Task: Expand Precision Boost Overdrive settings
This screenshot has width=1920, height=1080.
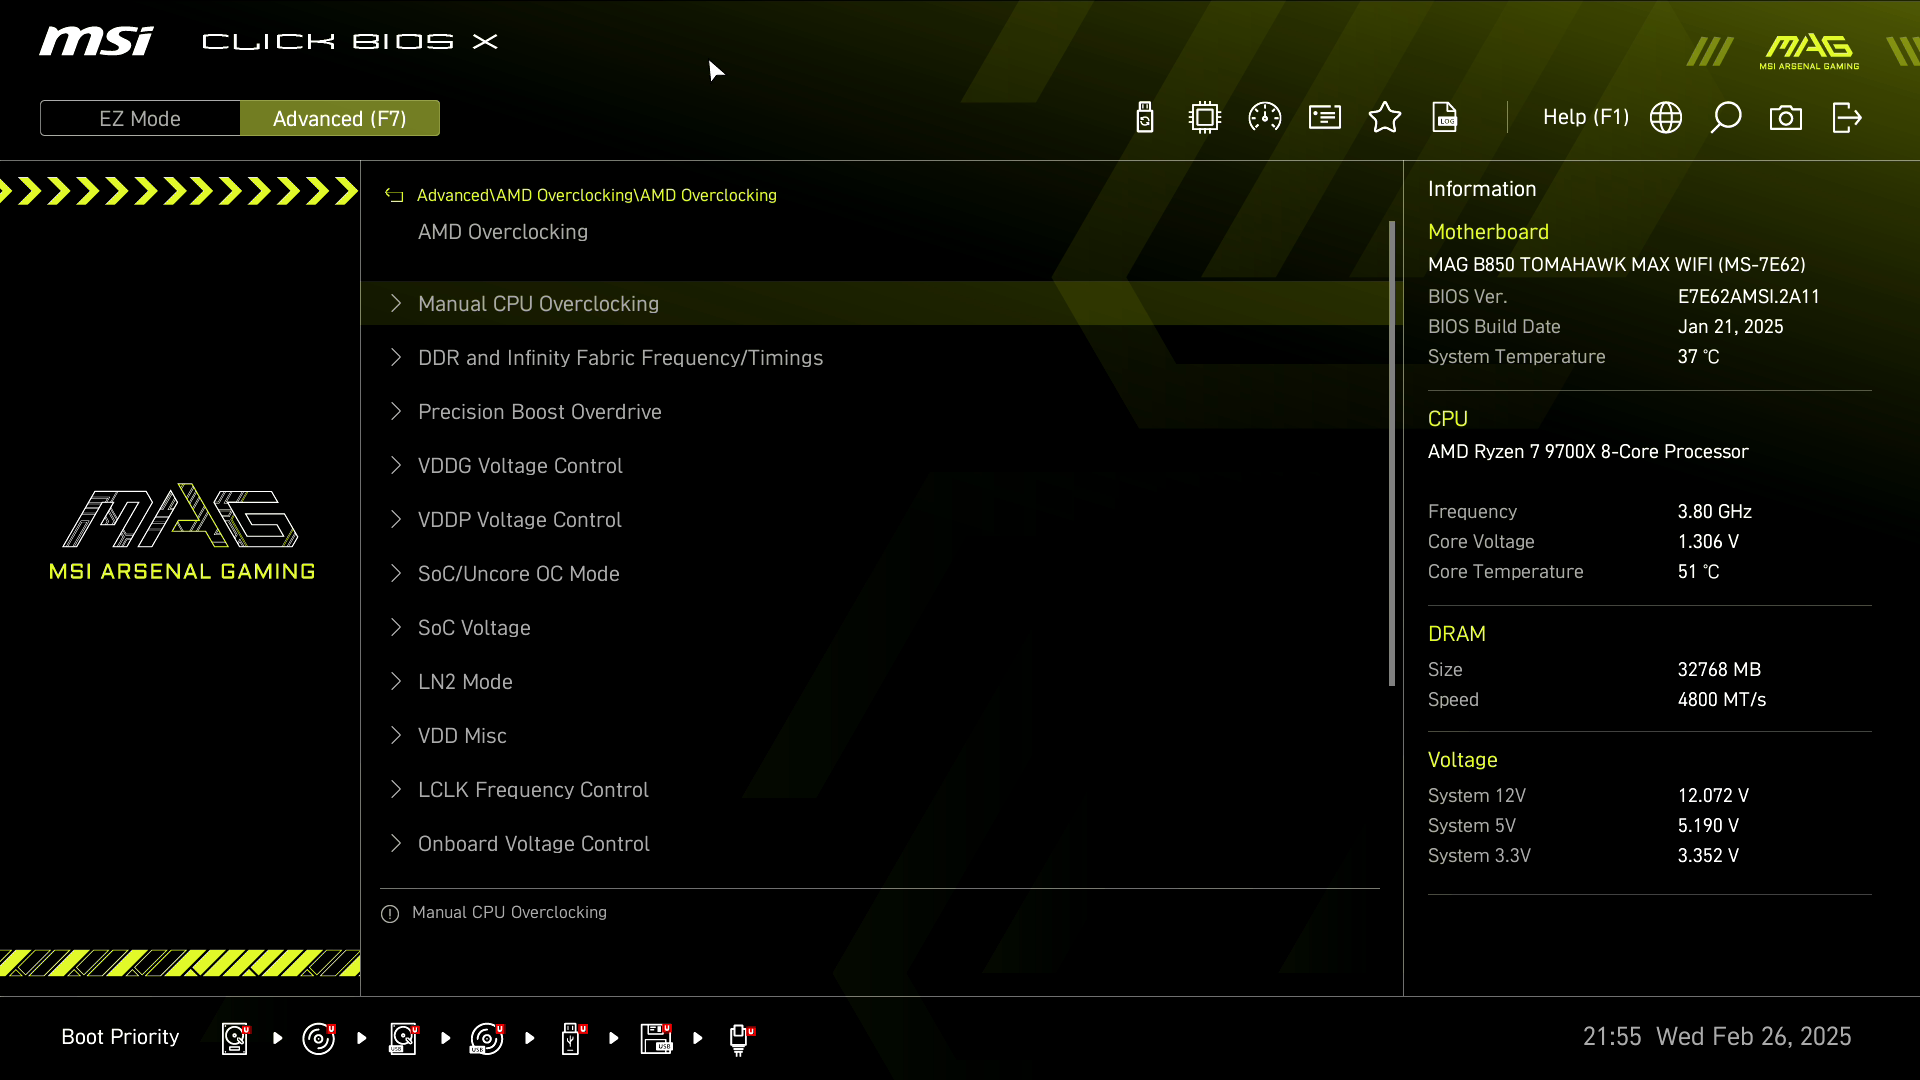Action: click(539, 411)
